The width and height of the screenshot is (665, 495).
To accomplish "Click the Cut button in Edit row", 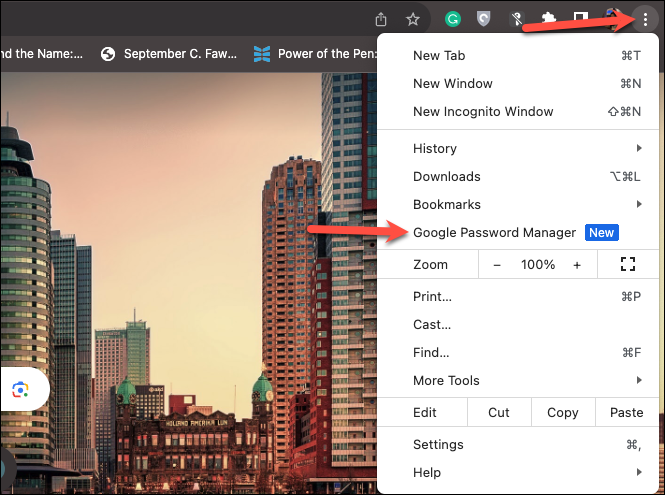I will pos(499,412).
